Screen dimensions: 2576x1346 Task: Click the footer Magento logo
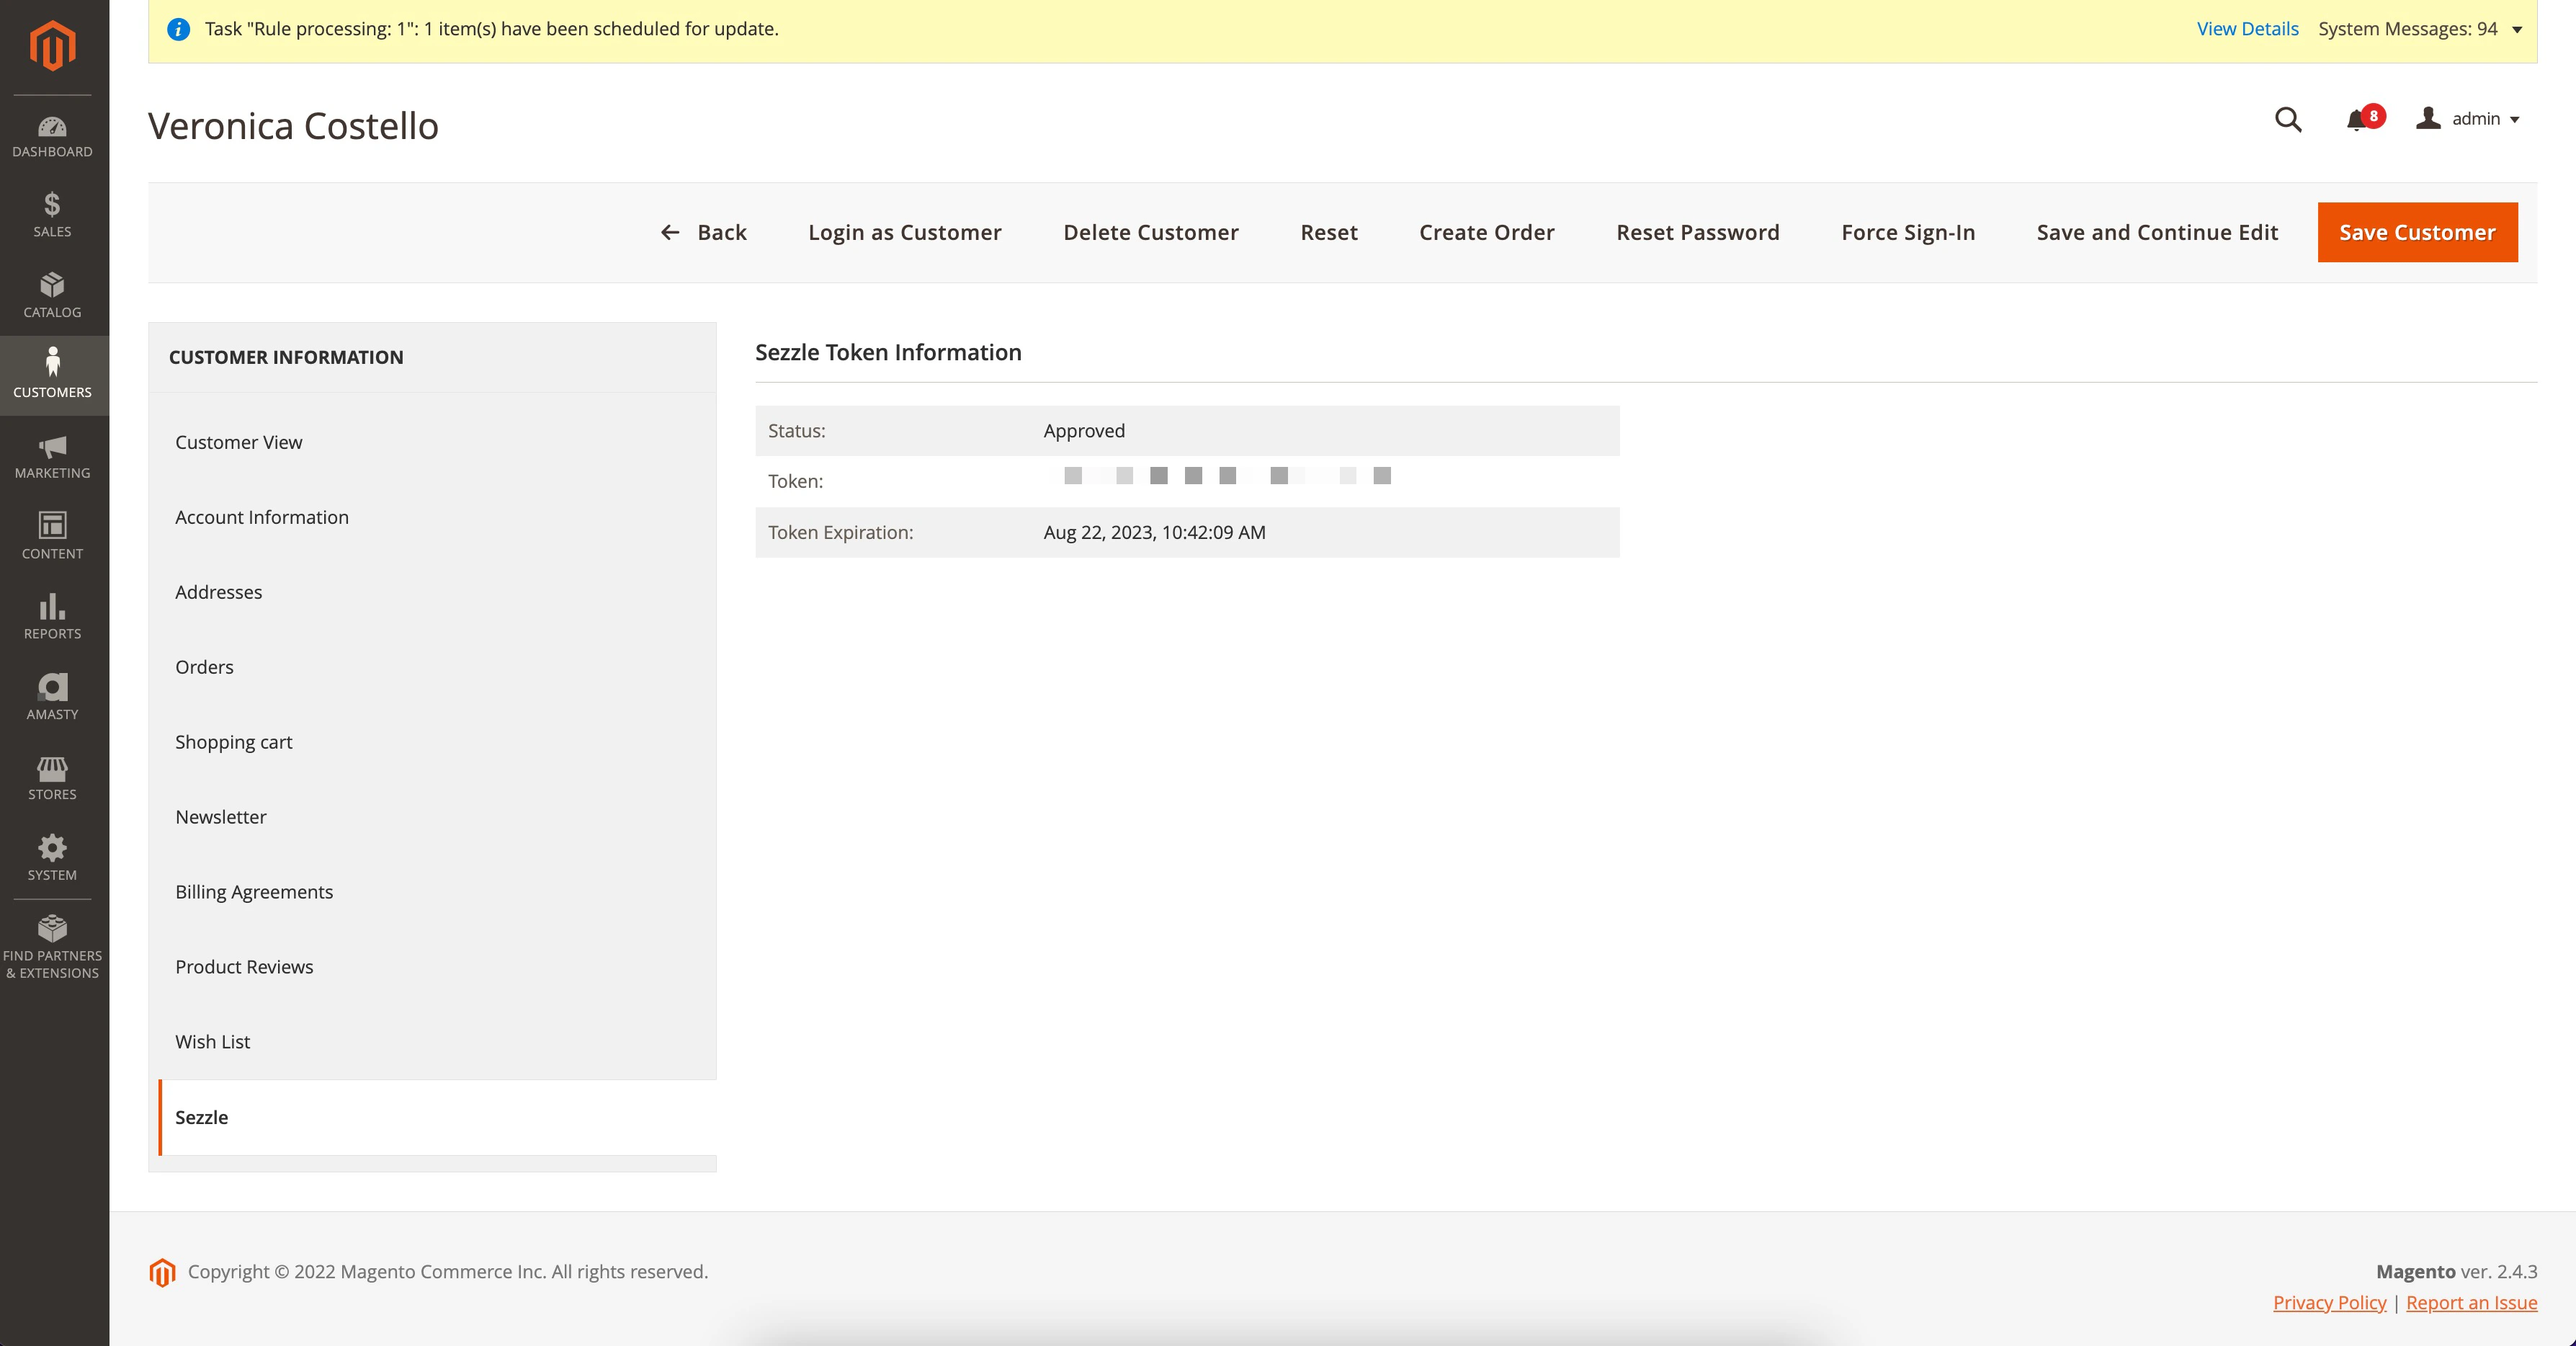162,1272
